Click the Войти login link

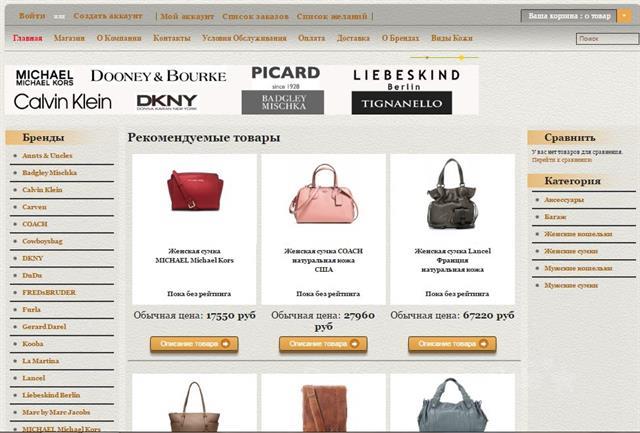(32, 16)
